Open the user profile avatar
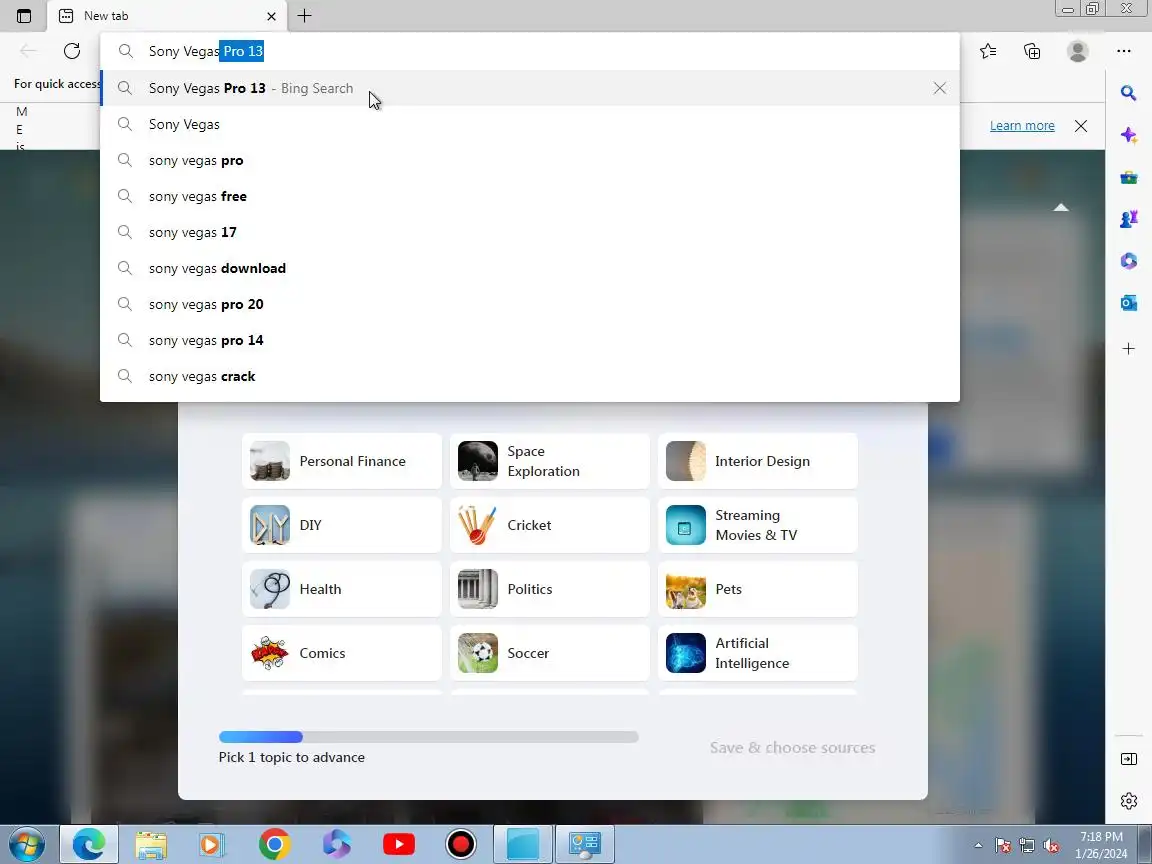The image size is (1152, 864). point(1078,51)
